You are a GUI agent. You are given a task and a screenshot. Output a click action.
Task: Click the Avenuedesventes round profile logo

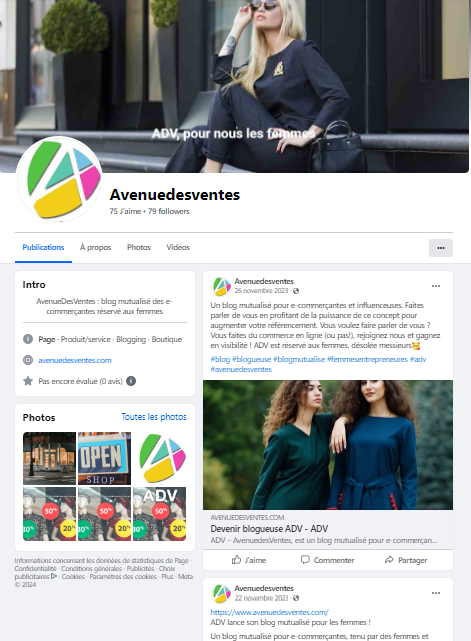coord(59,179)
